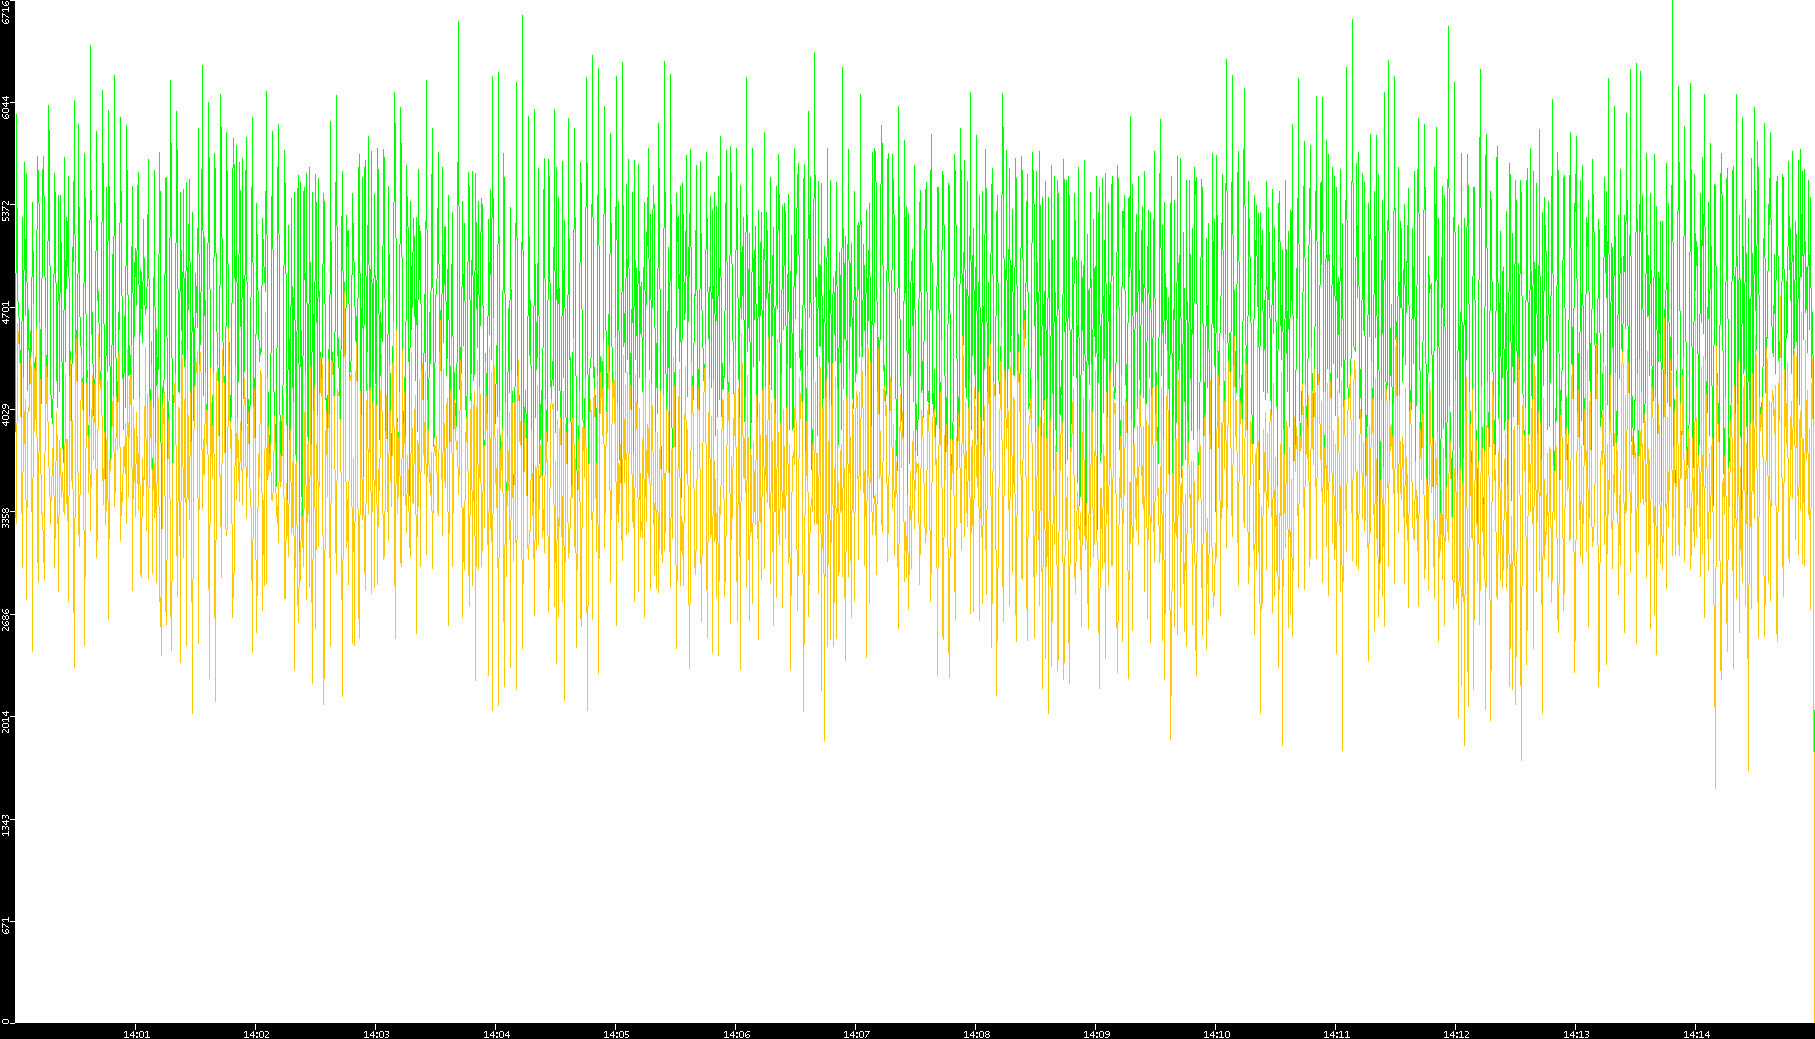Click the 4029 y-axis label

click(x=6, y=414)
